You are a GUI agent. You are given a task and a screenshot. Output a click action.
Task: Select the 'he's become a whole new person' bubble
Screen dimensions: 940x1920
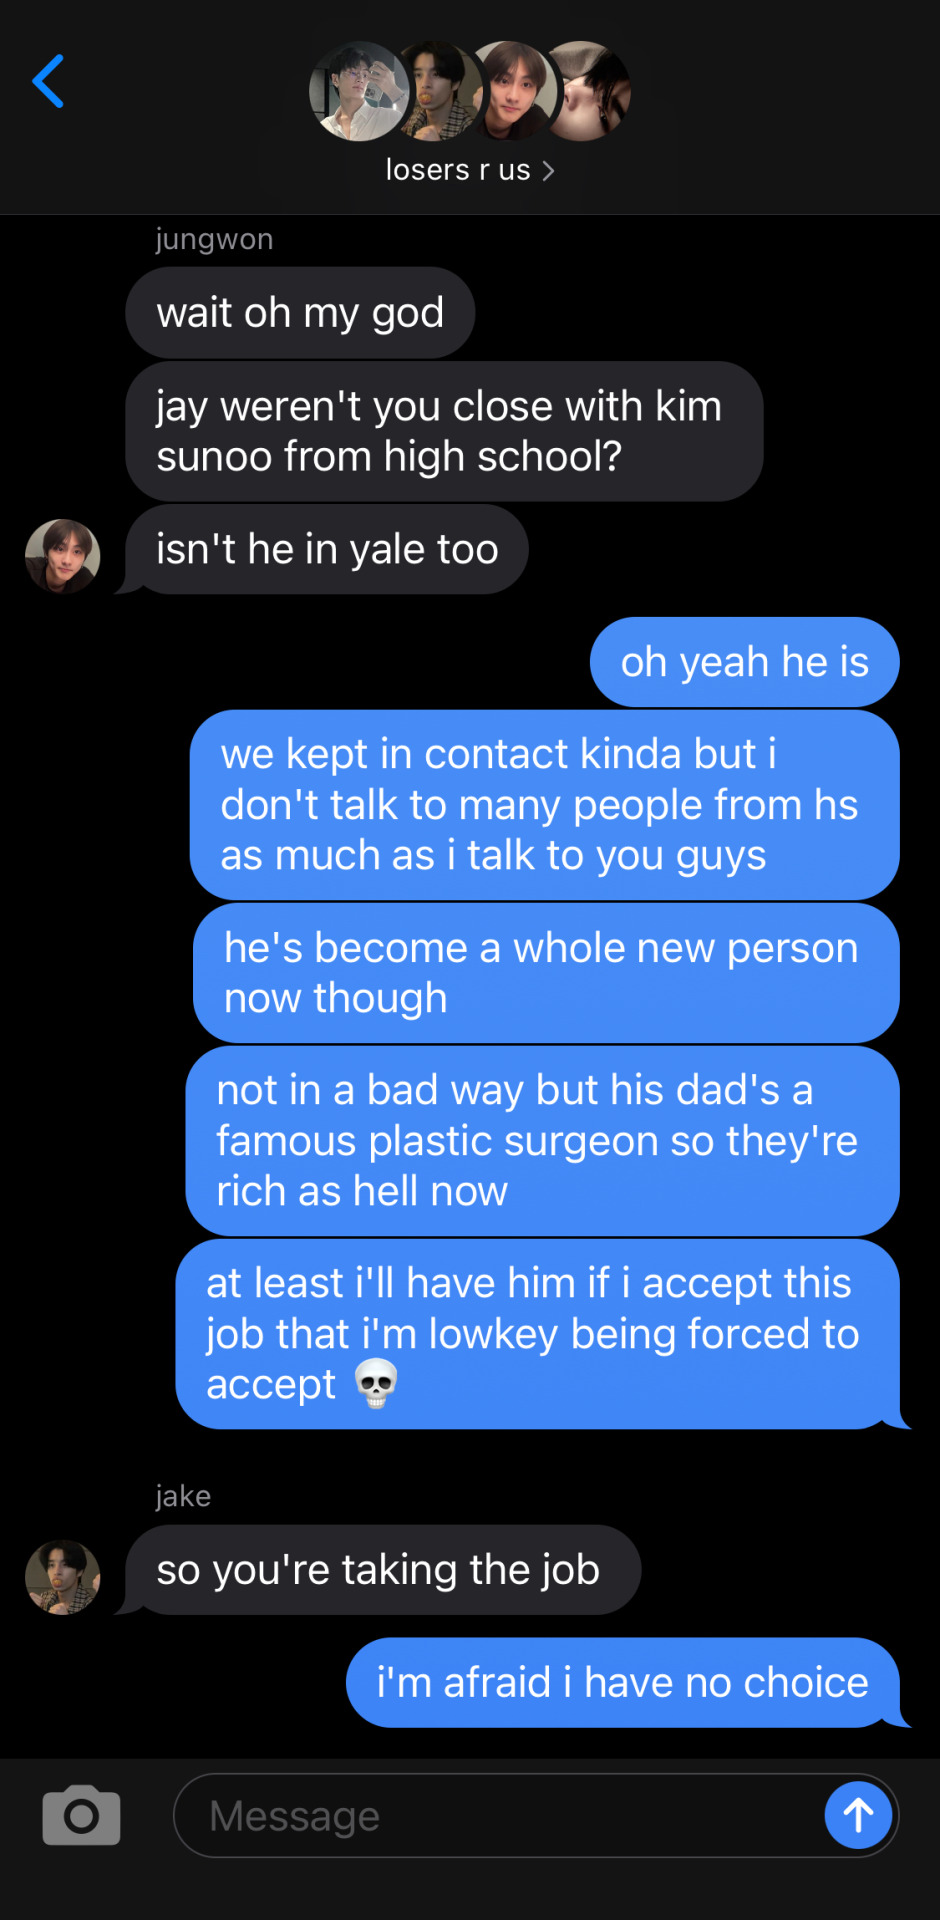546,973
